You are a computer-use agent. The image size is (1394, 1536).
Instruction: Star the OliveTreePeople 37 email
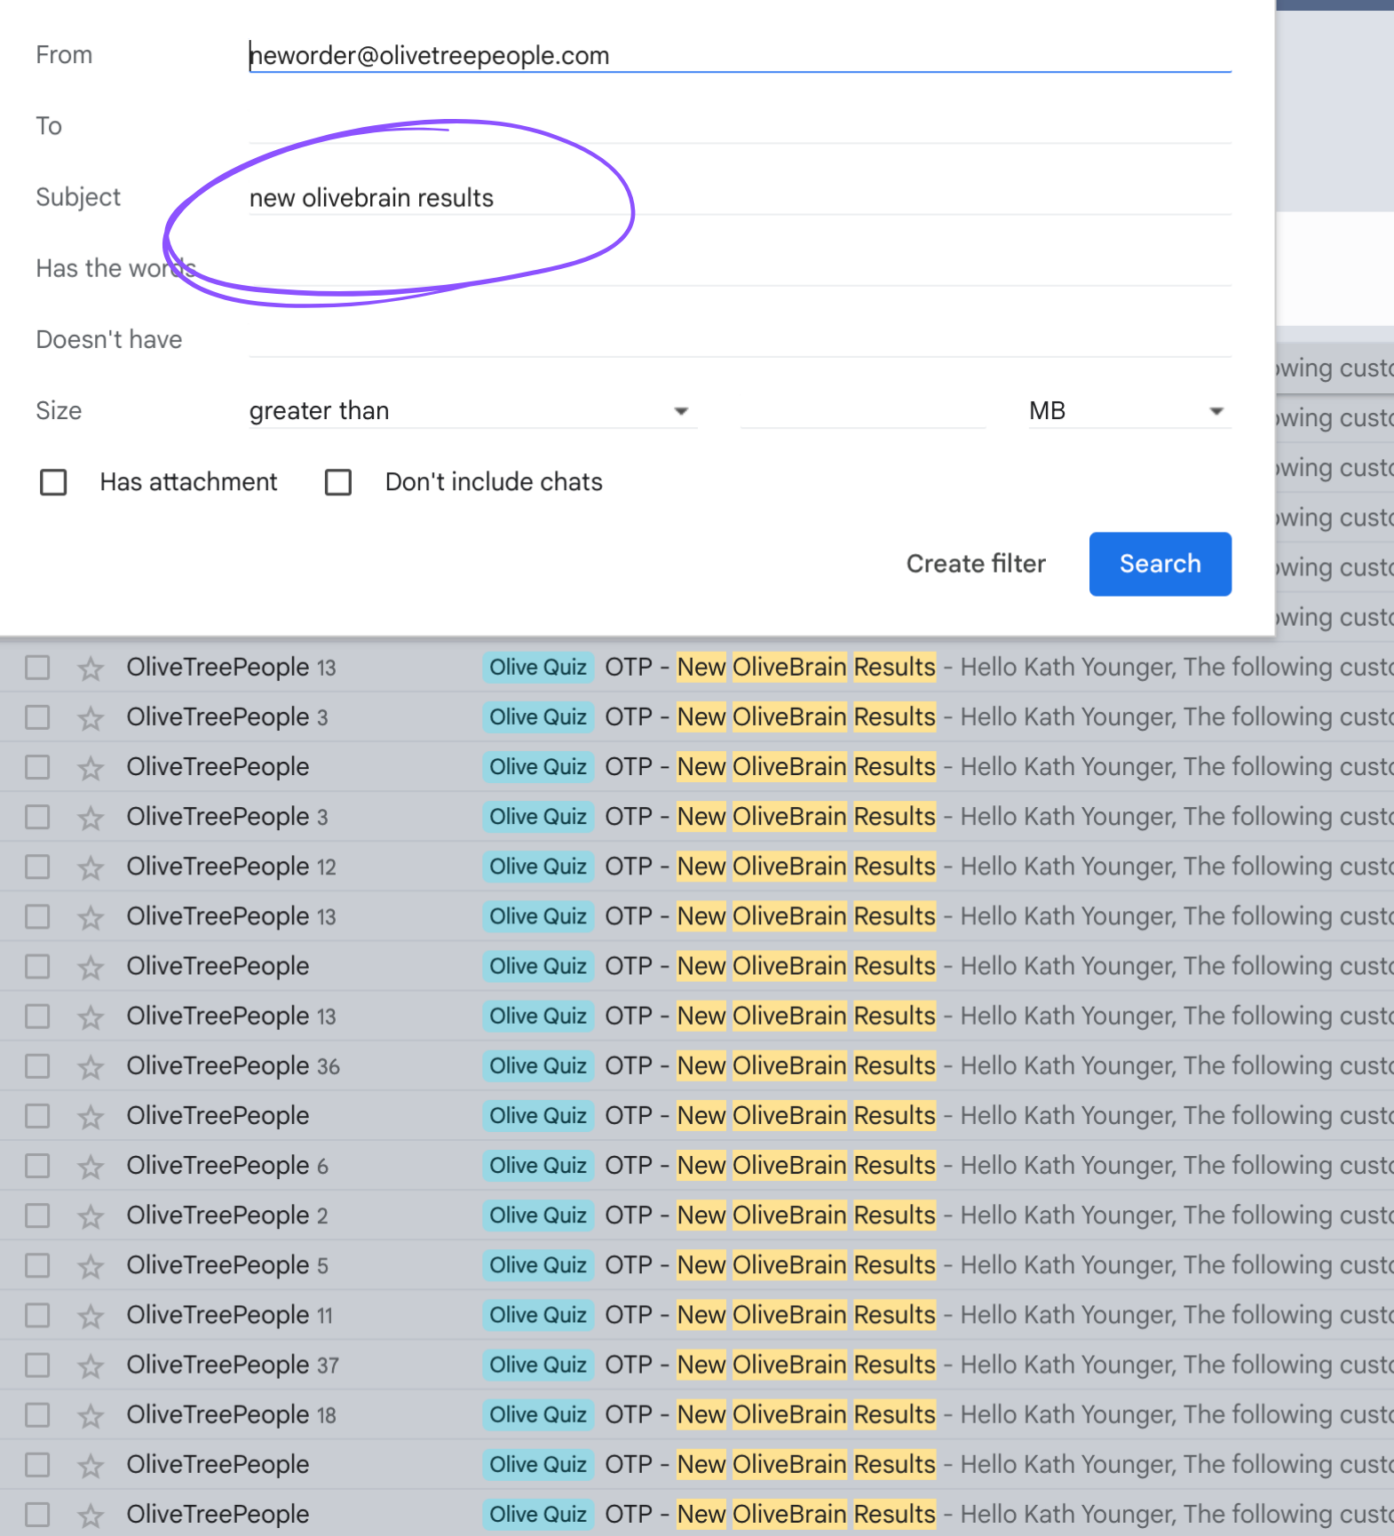click(x=91, y=1366)
